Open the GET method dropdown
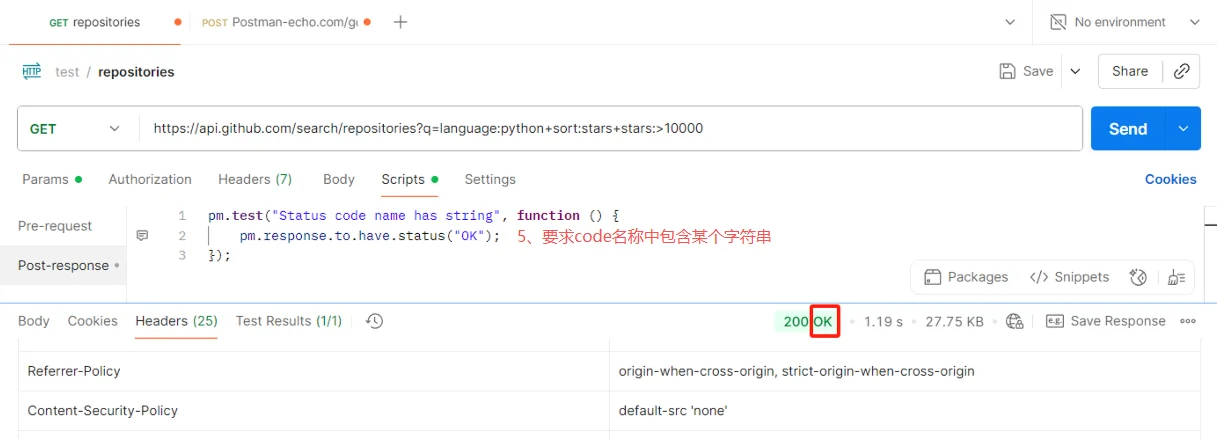Viewport: 1217px width, 440px height. (x=75, y=129)
